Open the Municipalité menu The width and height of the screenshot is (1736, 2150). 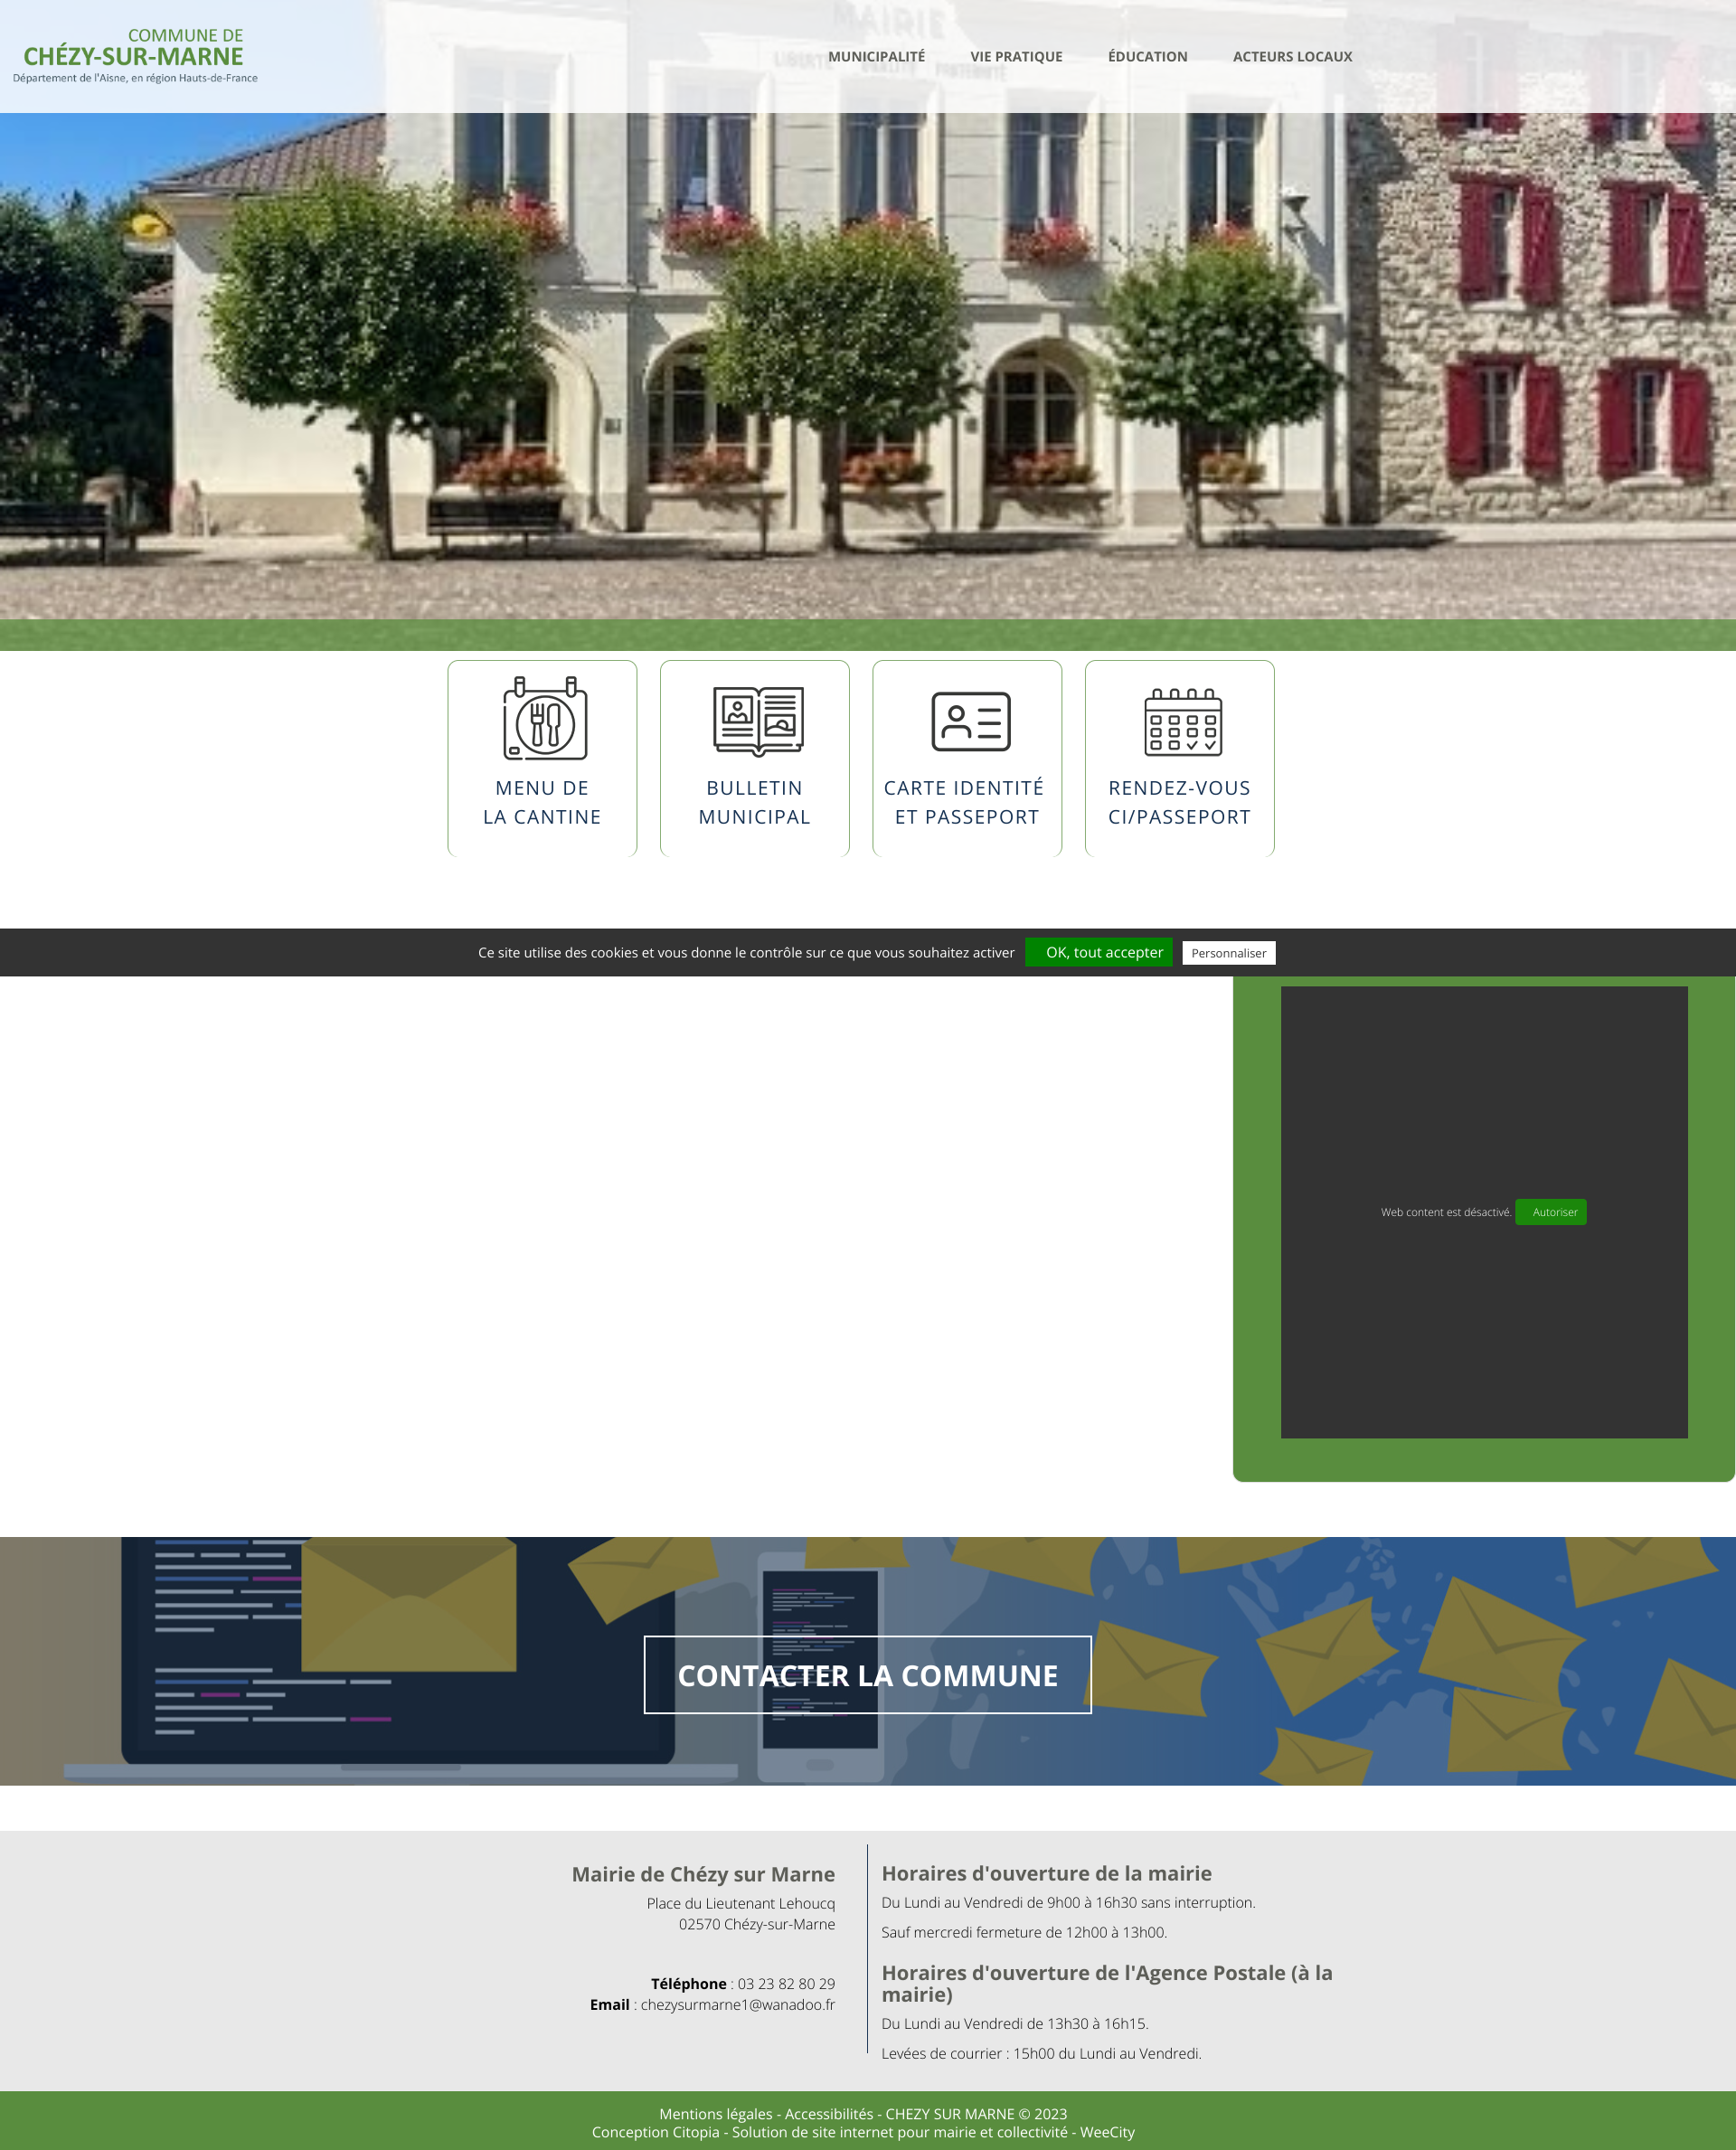coord(876,57)
